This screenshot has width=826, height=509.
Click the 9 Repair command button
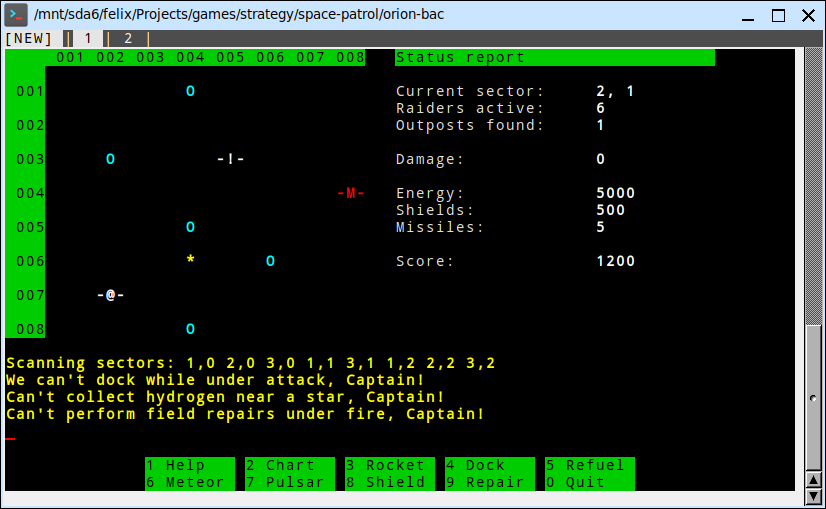[x=490, y=482]
